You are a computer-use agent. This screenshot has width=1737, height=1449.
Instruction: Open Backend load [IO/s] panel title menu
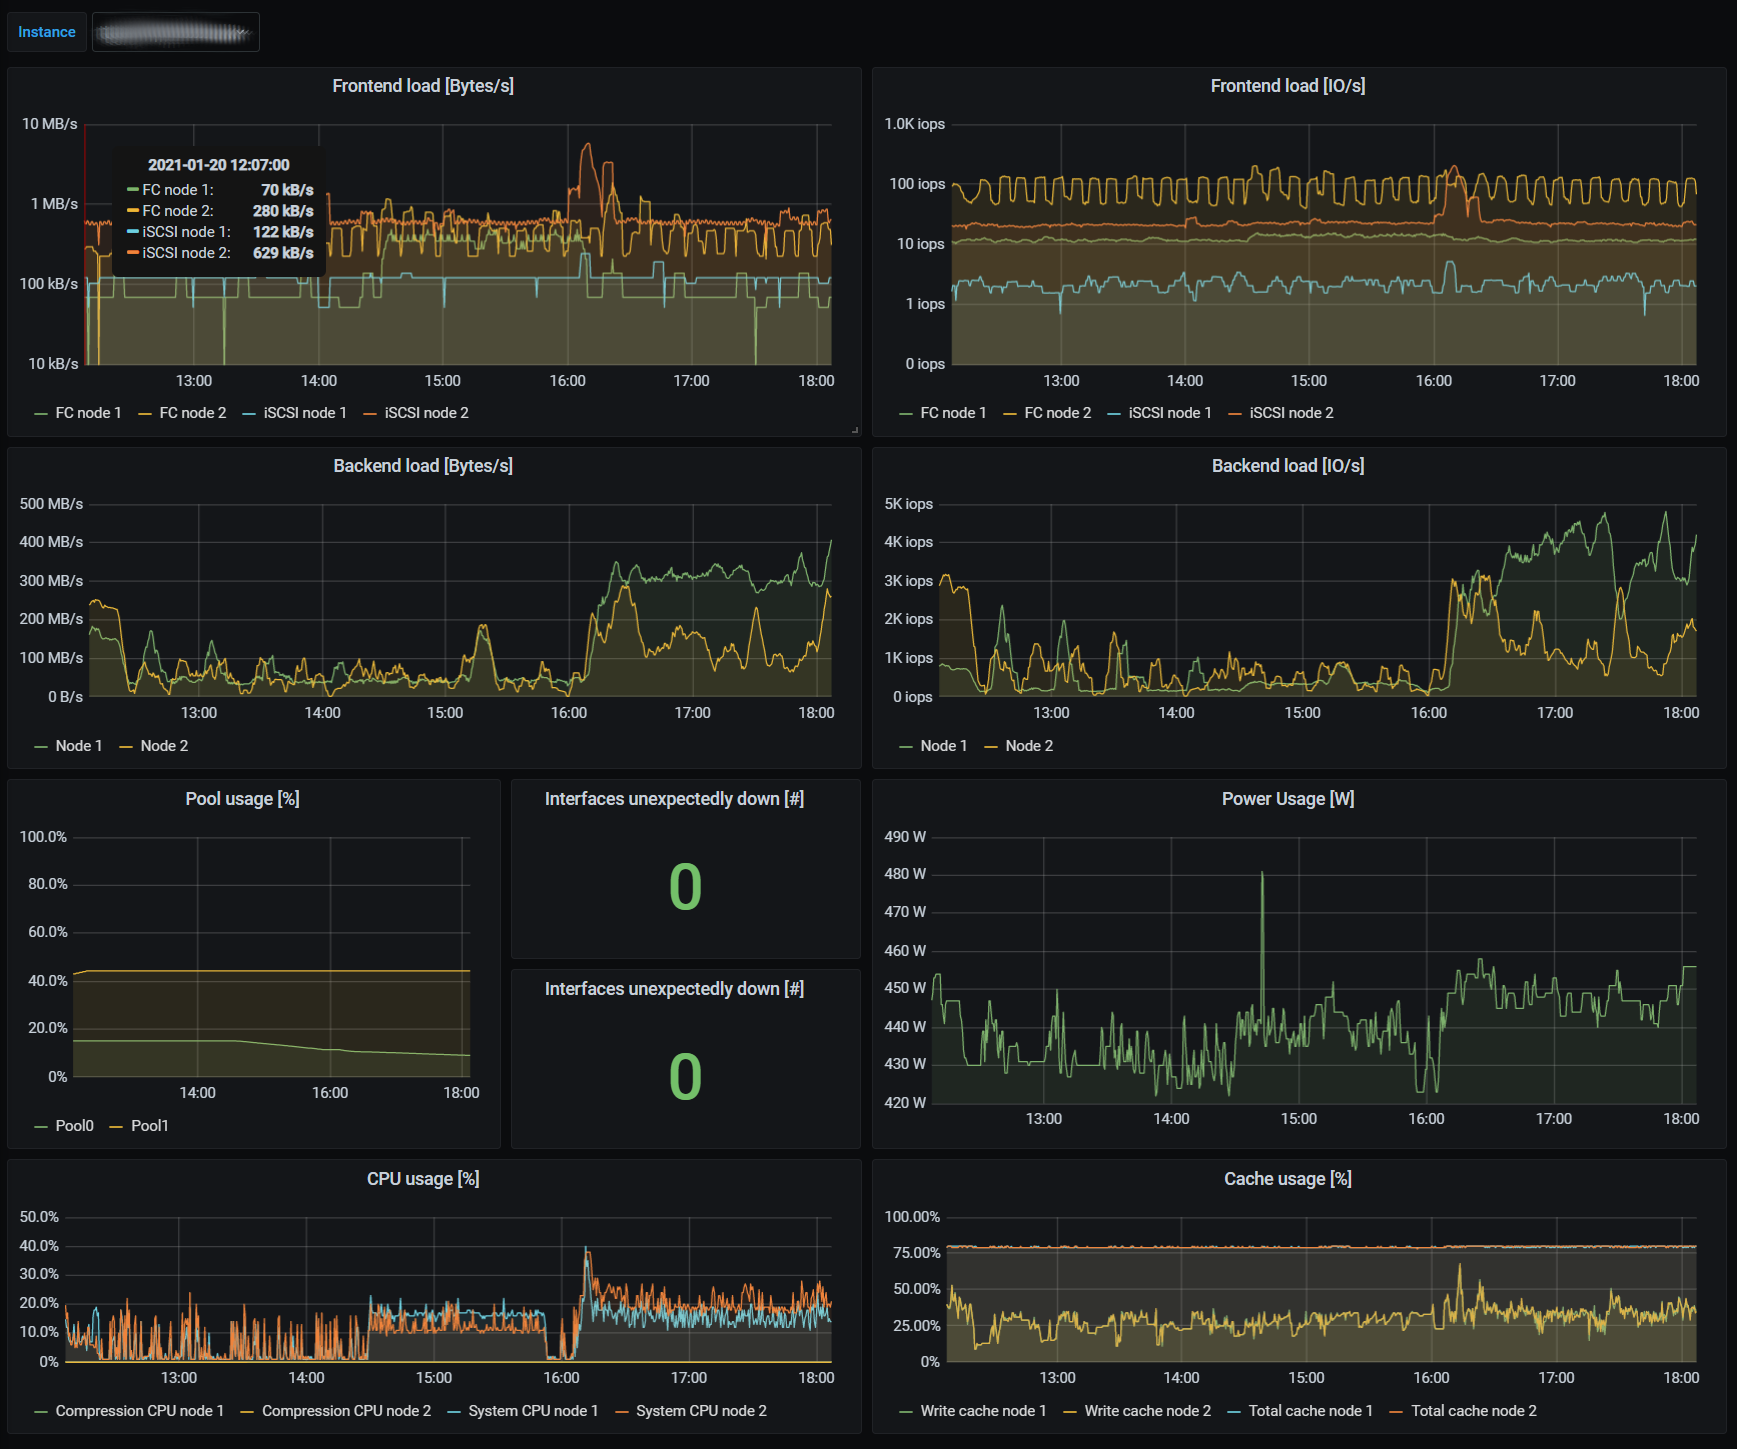point(1288,466)
